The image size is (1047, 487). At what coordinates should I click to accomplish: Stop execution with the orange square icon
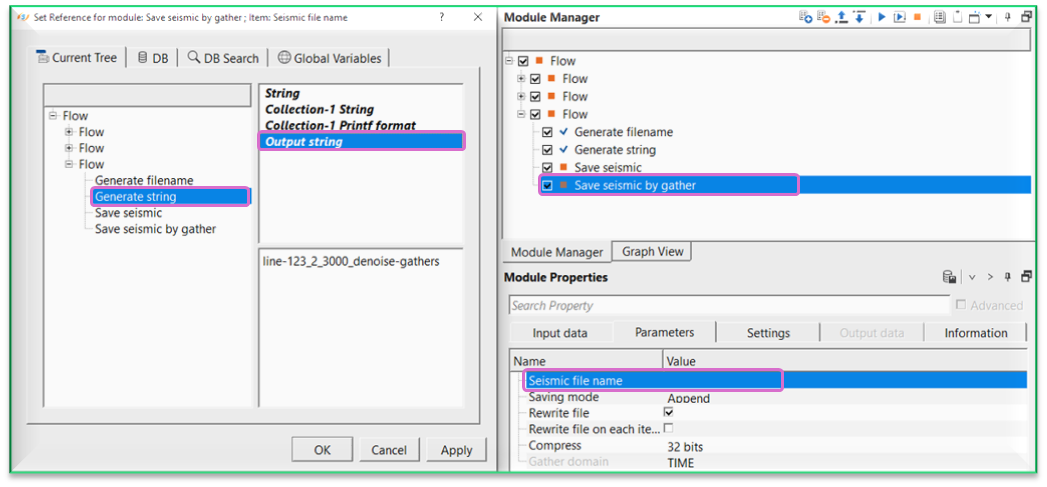click(x=917, y=17)
